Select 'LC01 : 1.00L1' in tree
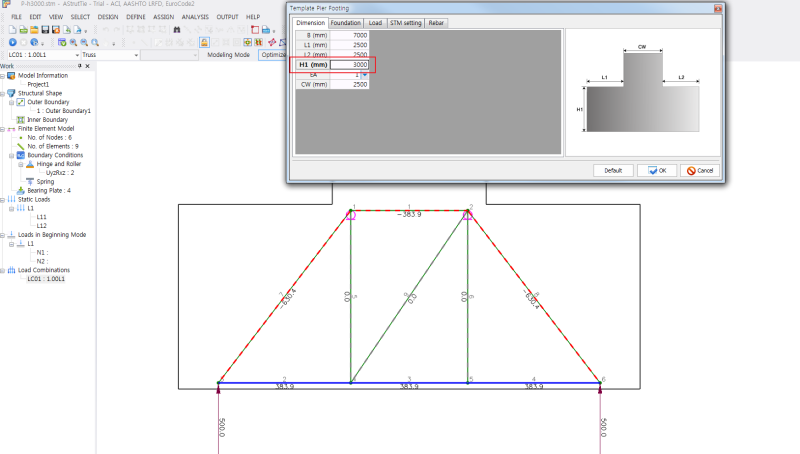Viewport: 800px width, 454px height. tap(46, 279)
